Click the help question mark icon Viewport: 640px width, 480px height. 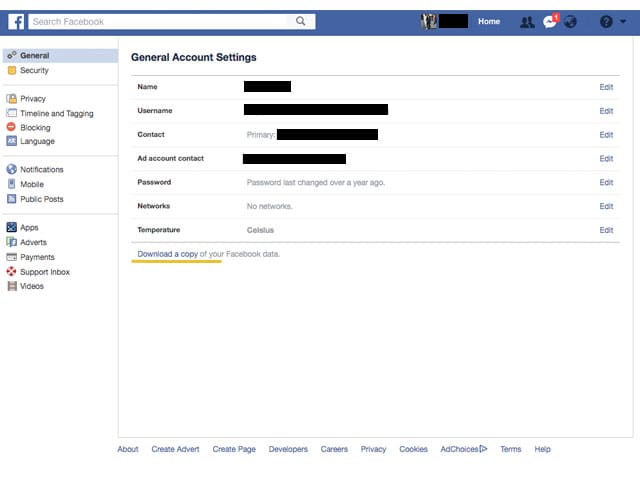[x=606, y=22]
